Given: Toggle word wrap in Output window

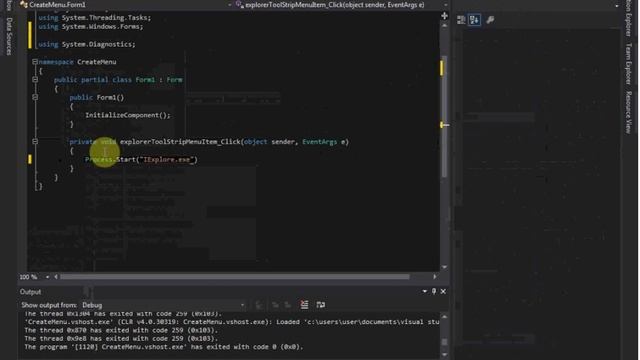Looking at the screenshot, I should pos(321,304).
